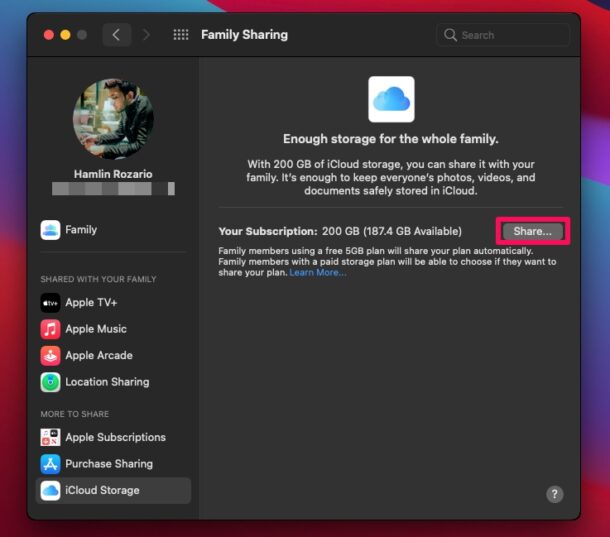
Task: Click the Family sidebar icon
Action: tap(50, 230)
